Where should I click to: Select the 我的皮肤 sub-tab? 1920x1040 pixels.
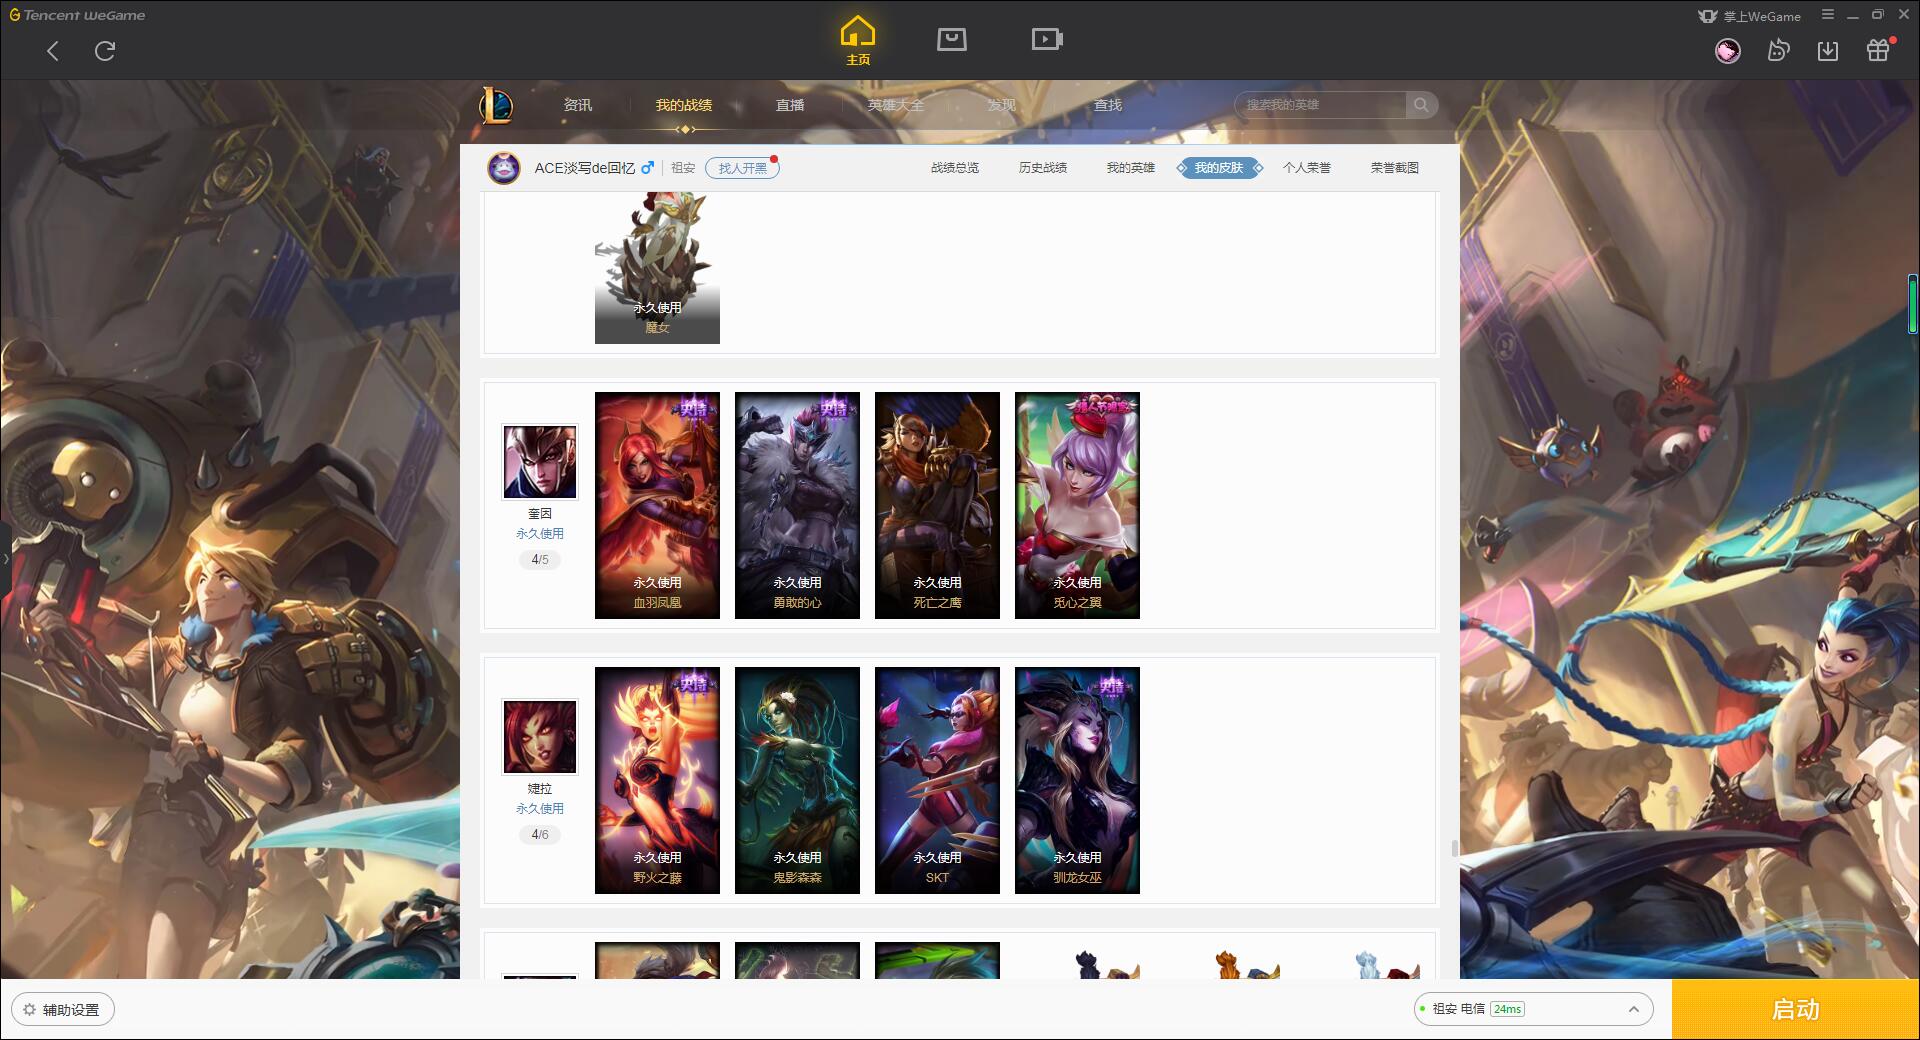(x=1219, y=168)
